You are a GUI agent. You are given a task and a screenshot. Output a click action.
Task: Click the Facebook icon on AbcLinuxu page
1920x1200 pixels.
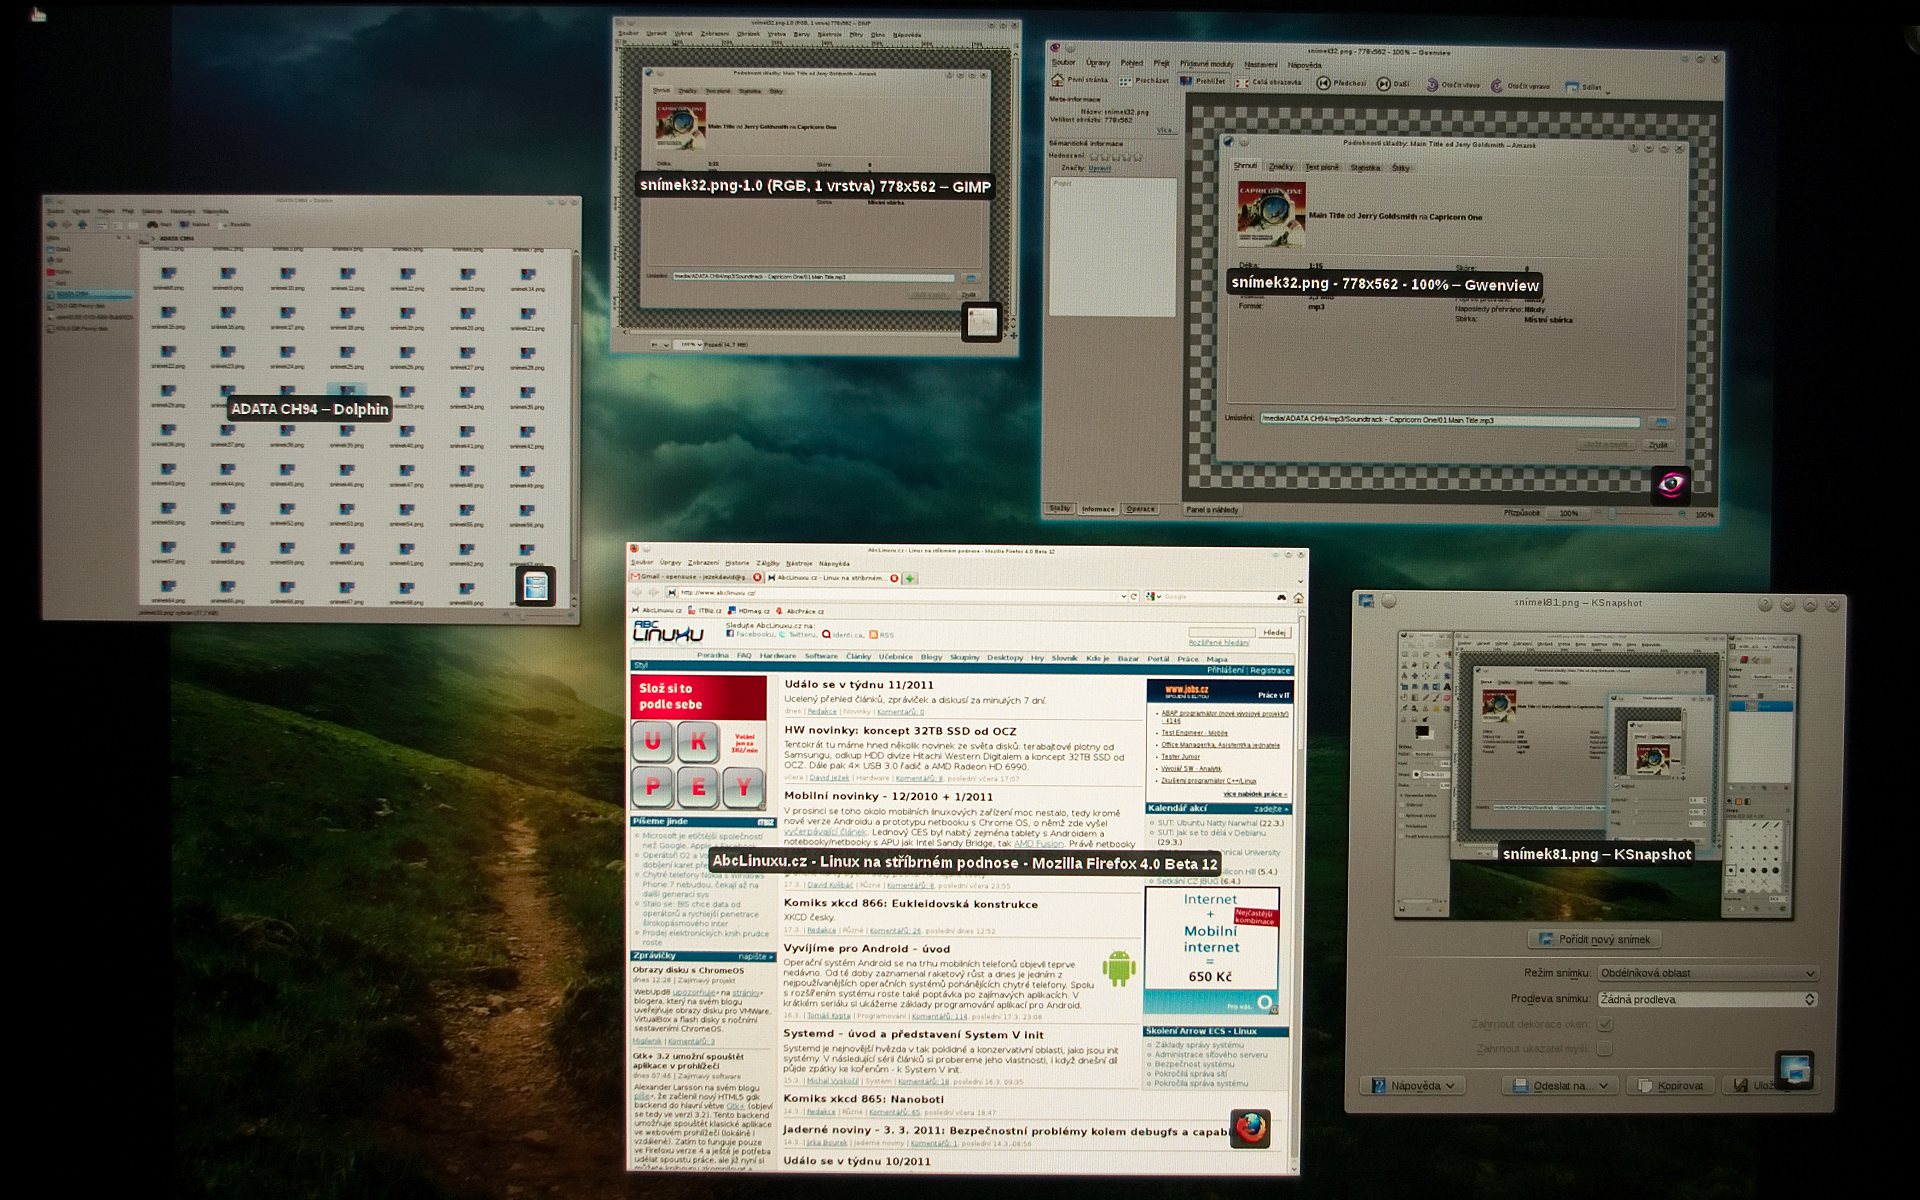click(x=730, y=634)
